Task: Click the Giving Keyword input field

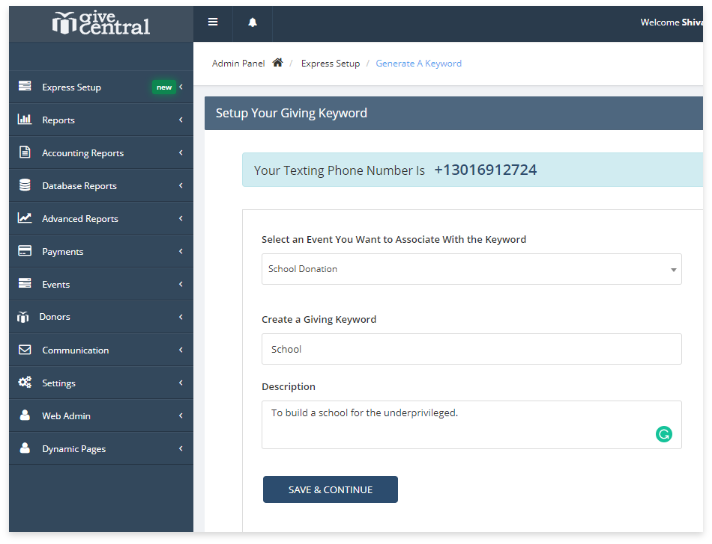Action: click(471, 349)
